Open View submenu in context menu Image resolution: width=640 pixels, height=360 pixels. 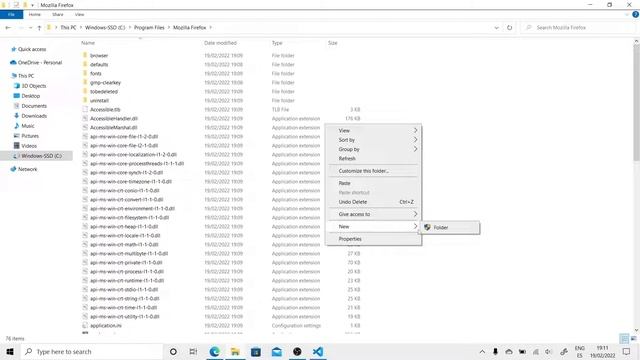click(x=373, y=131)
